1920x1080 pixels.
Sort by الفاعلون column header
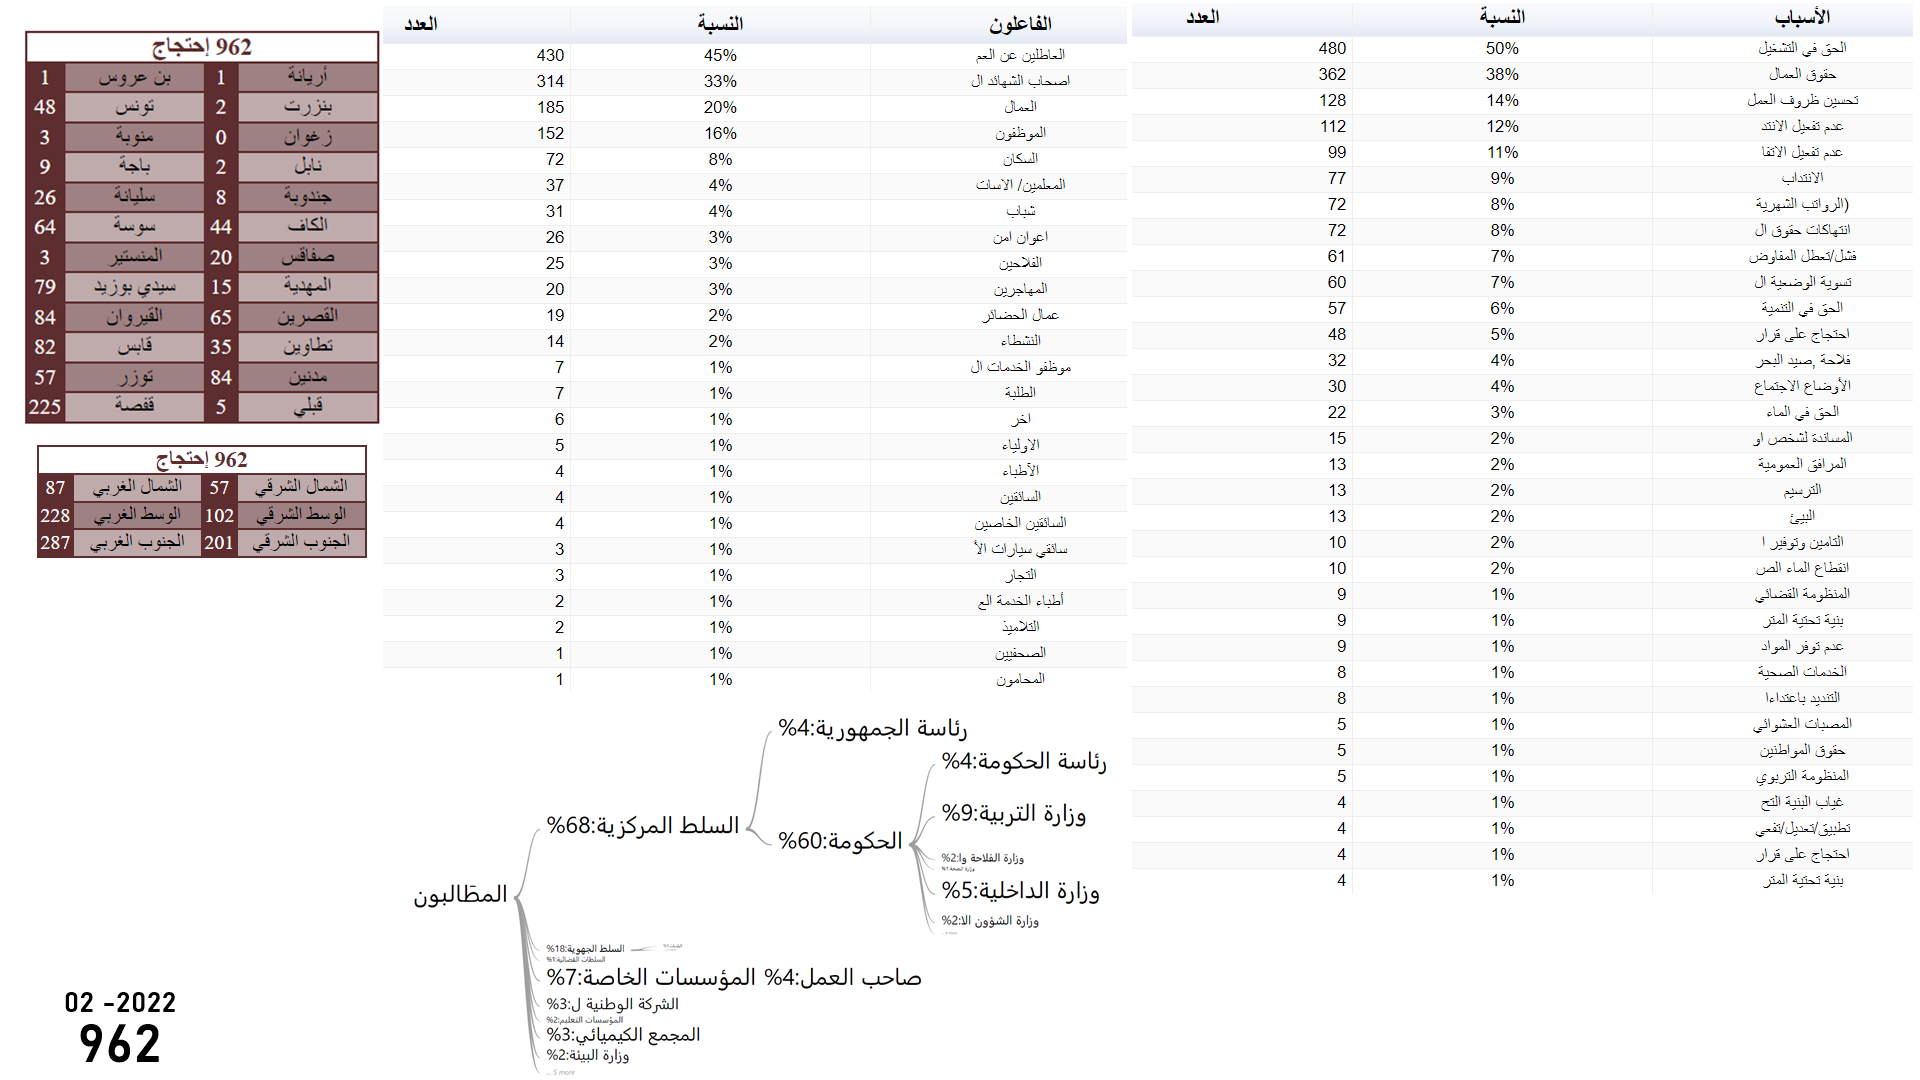click(x=1020, y=24)
